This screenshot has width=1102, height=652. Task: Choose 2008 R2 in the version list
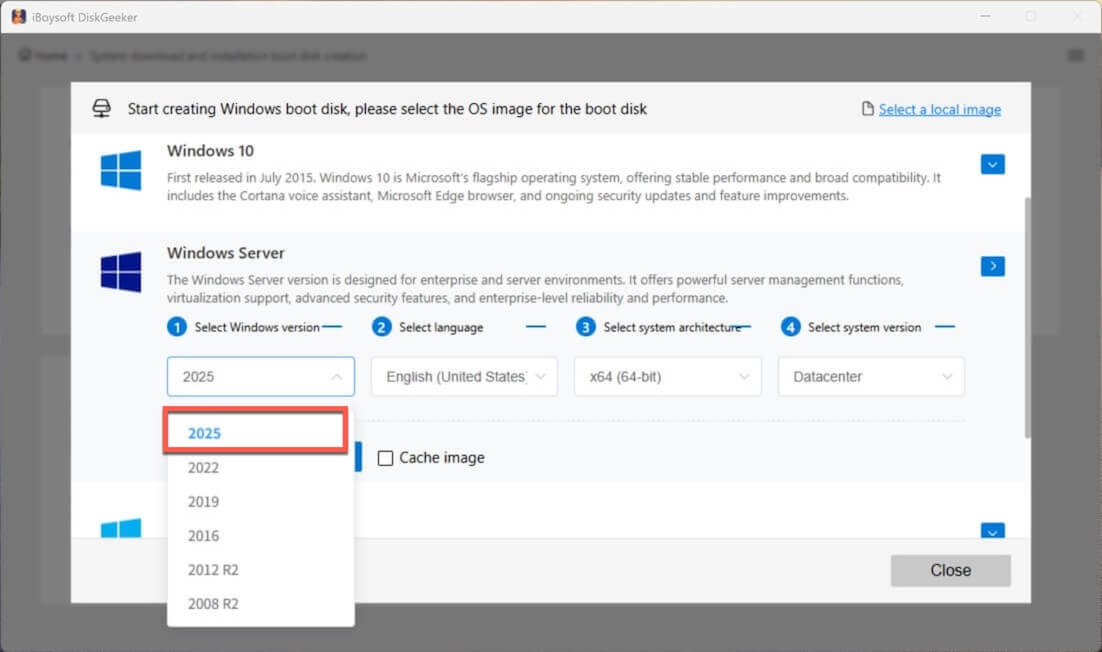[x=261, y=604]
